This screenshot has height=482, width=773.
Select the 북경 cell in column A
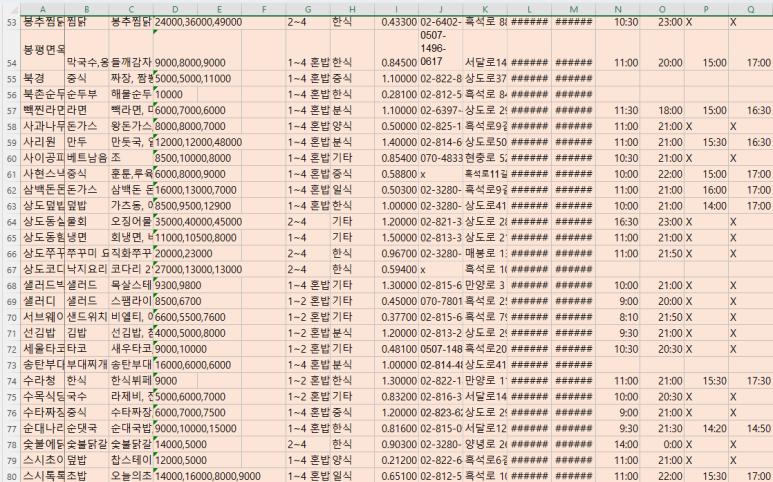(x=42, y=78)
